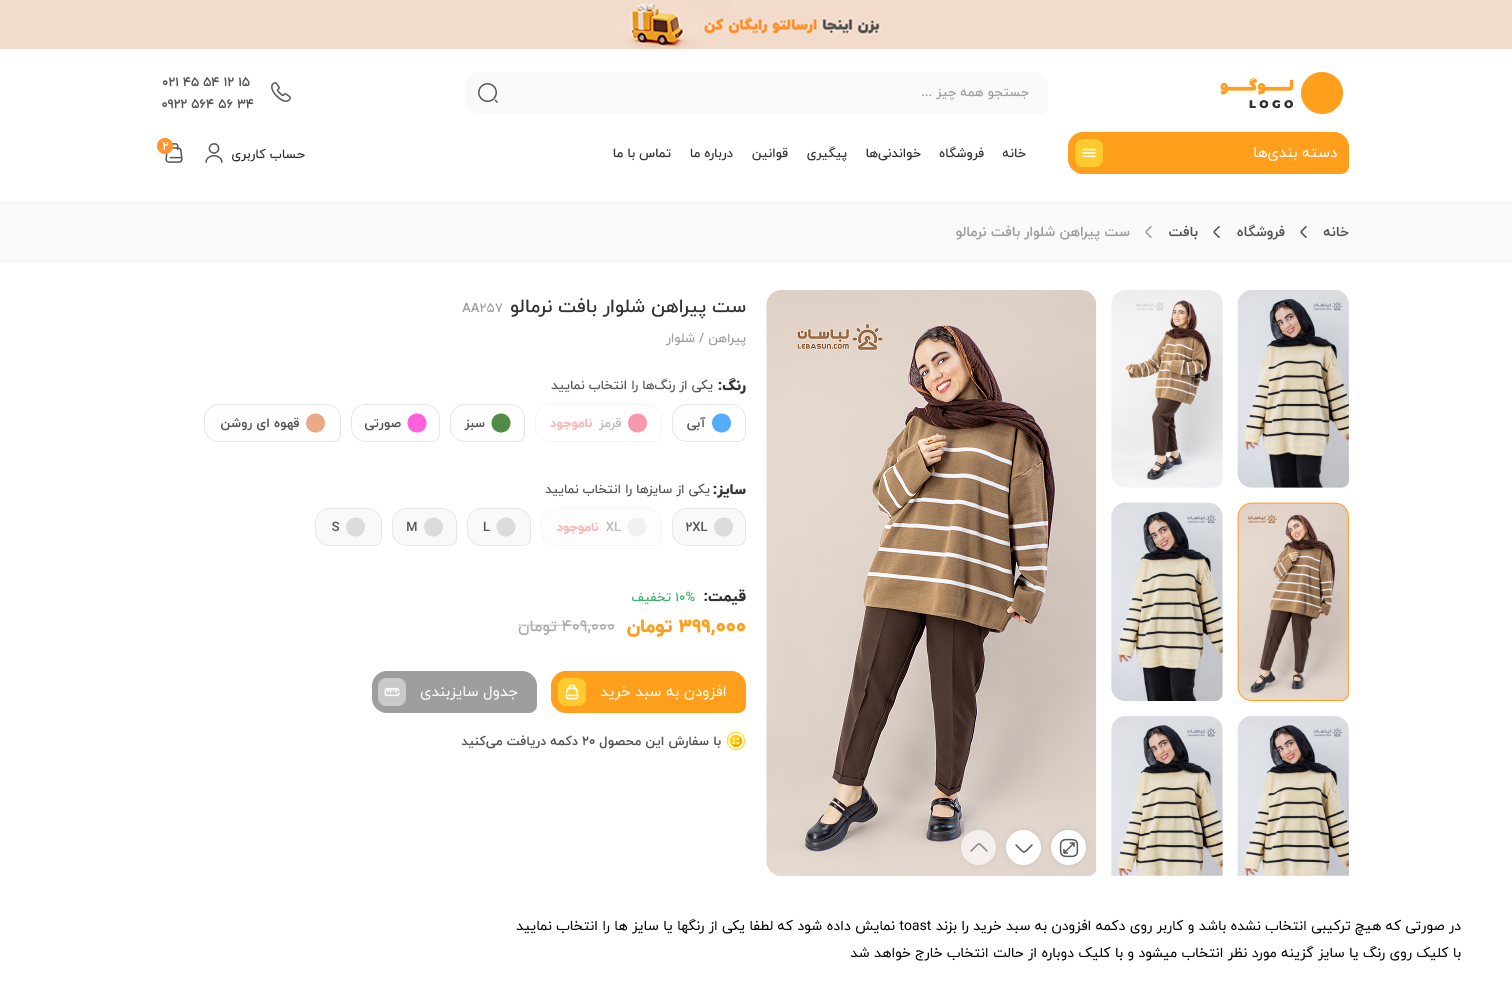The height and width of the screenshot is (1006, 1512).
Task: Click the gold coin reward icon
Action: [736, 741]
